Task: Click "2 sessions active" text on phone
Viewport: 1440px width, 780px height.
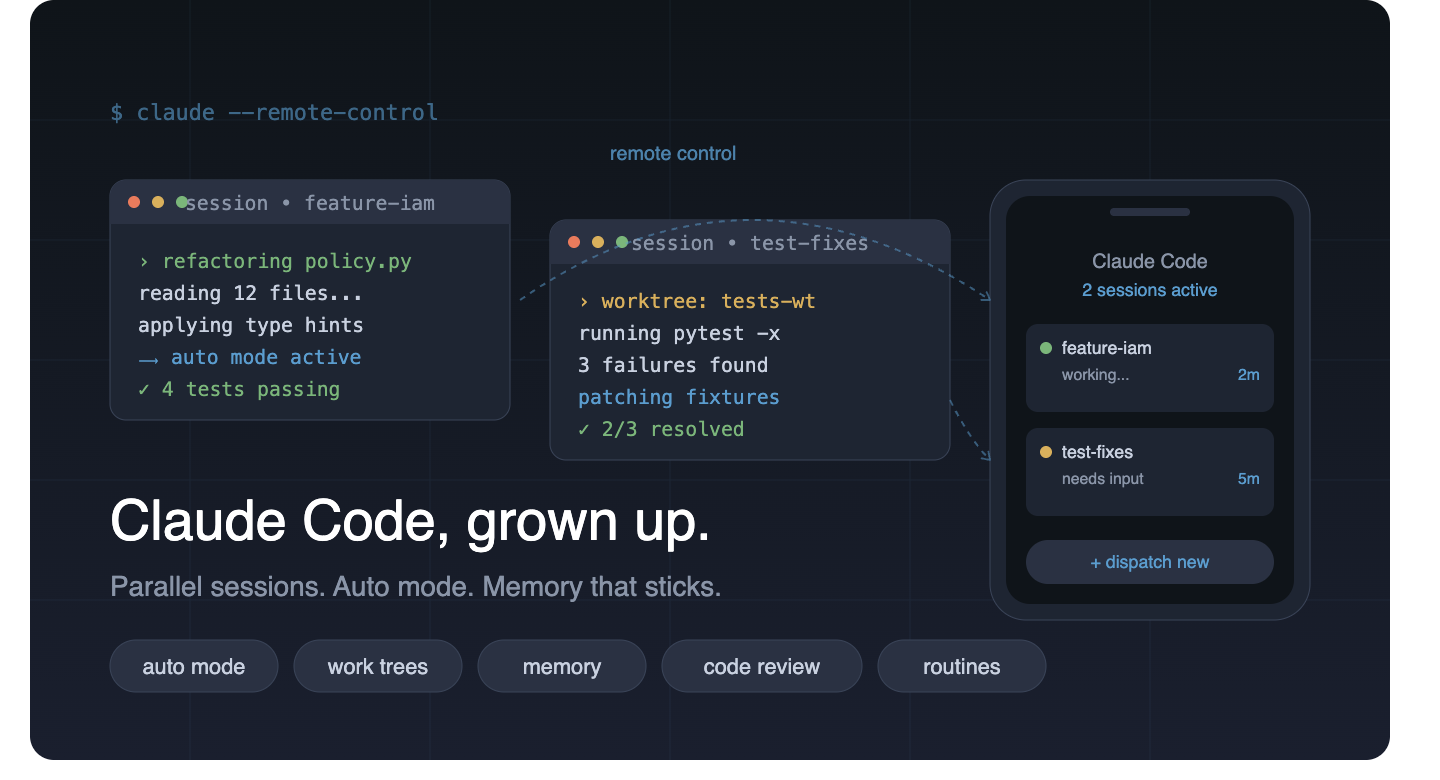Action: pos(1150,290)
